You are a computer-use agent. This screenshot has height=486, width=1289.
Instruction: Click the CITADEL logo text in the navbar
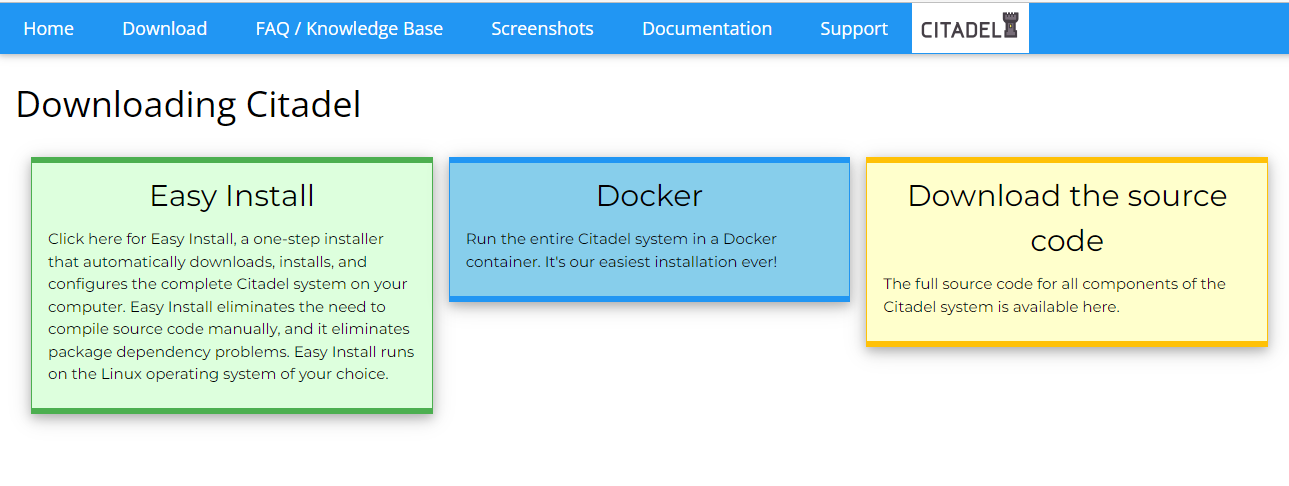pyautogui.click(x=960, y=30)
